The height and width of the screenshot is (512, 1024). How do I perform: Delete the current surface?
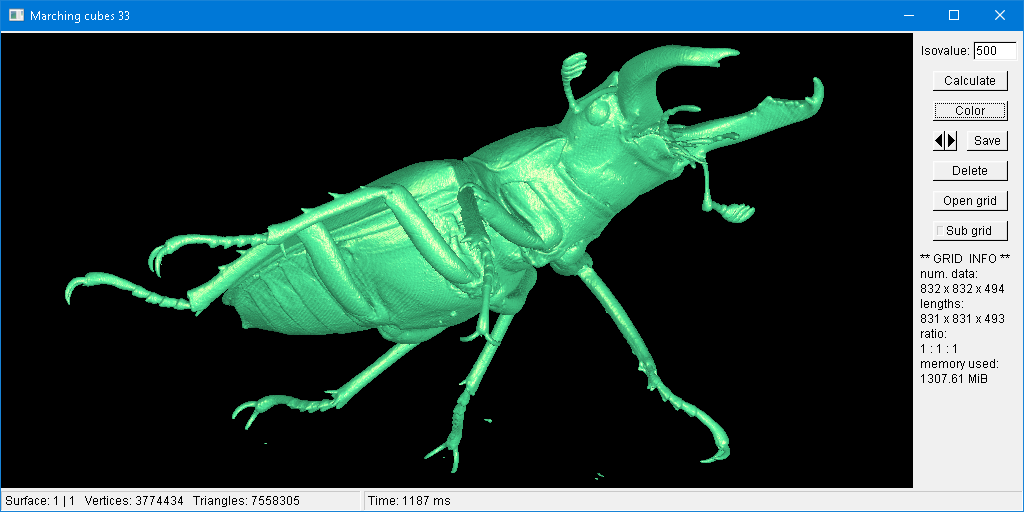(970, 171)
